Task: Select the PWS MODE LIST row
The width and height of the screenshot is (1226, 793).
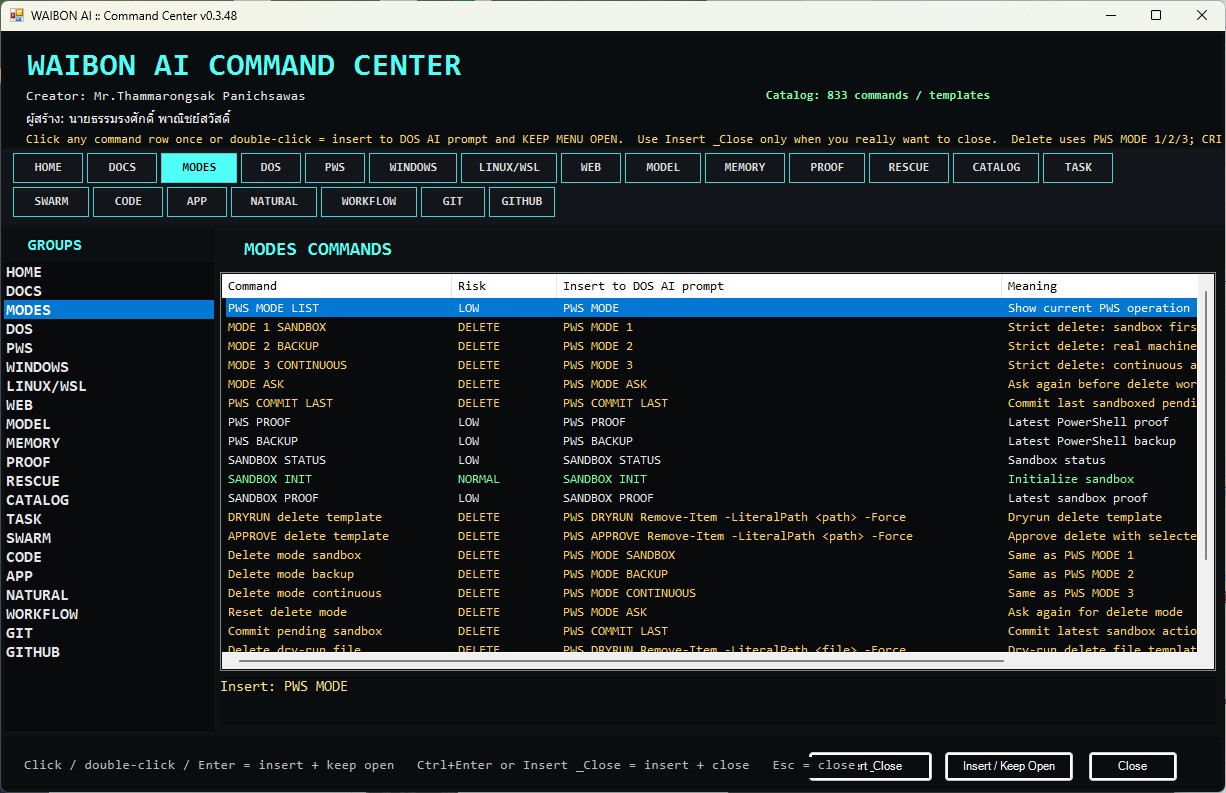Action: click(709, 308)
